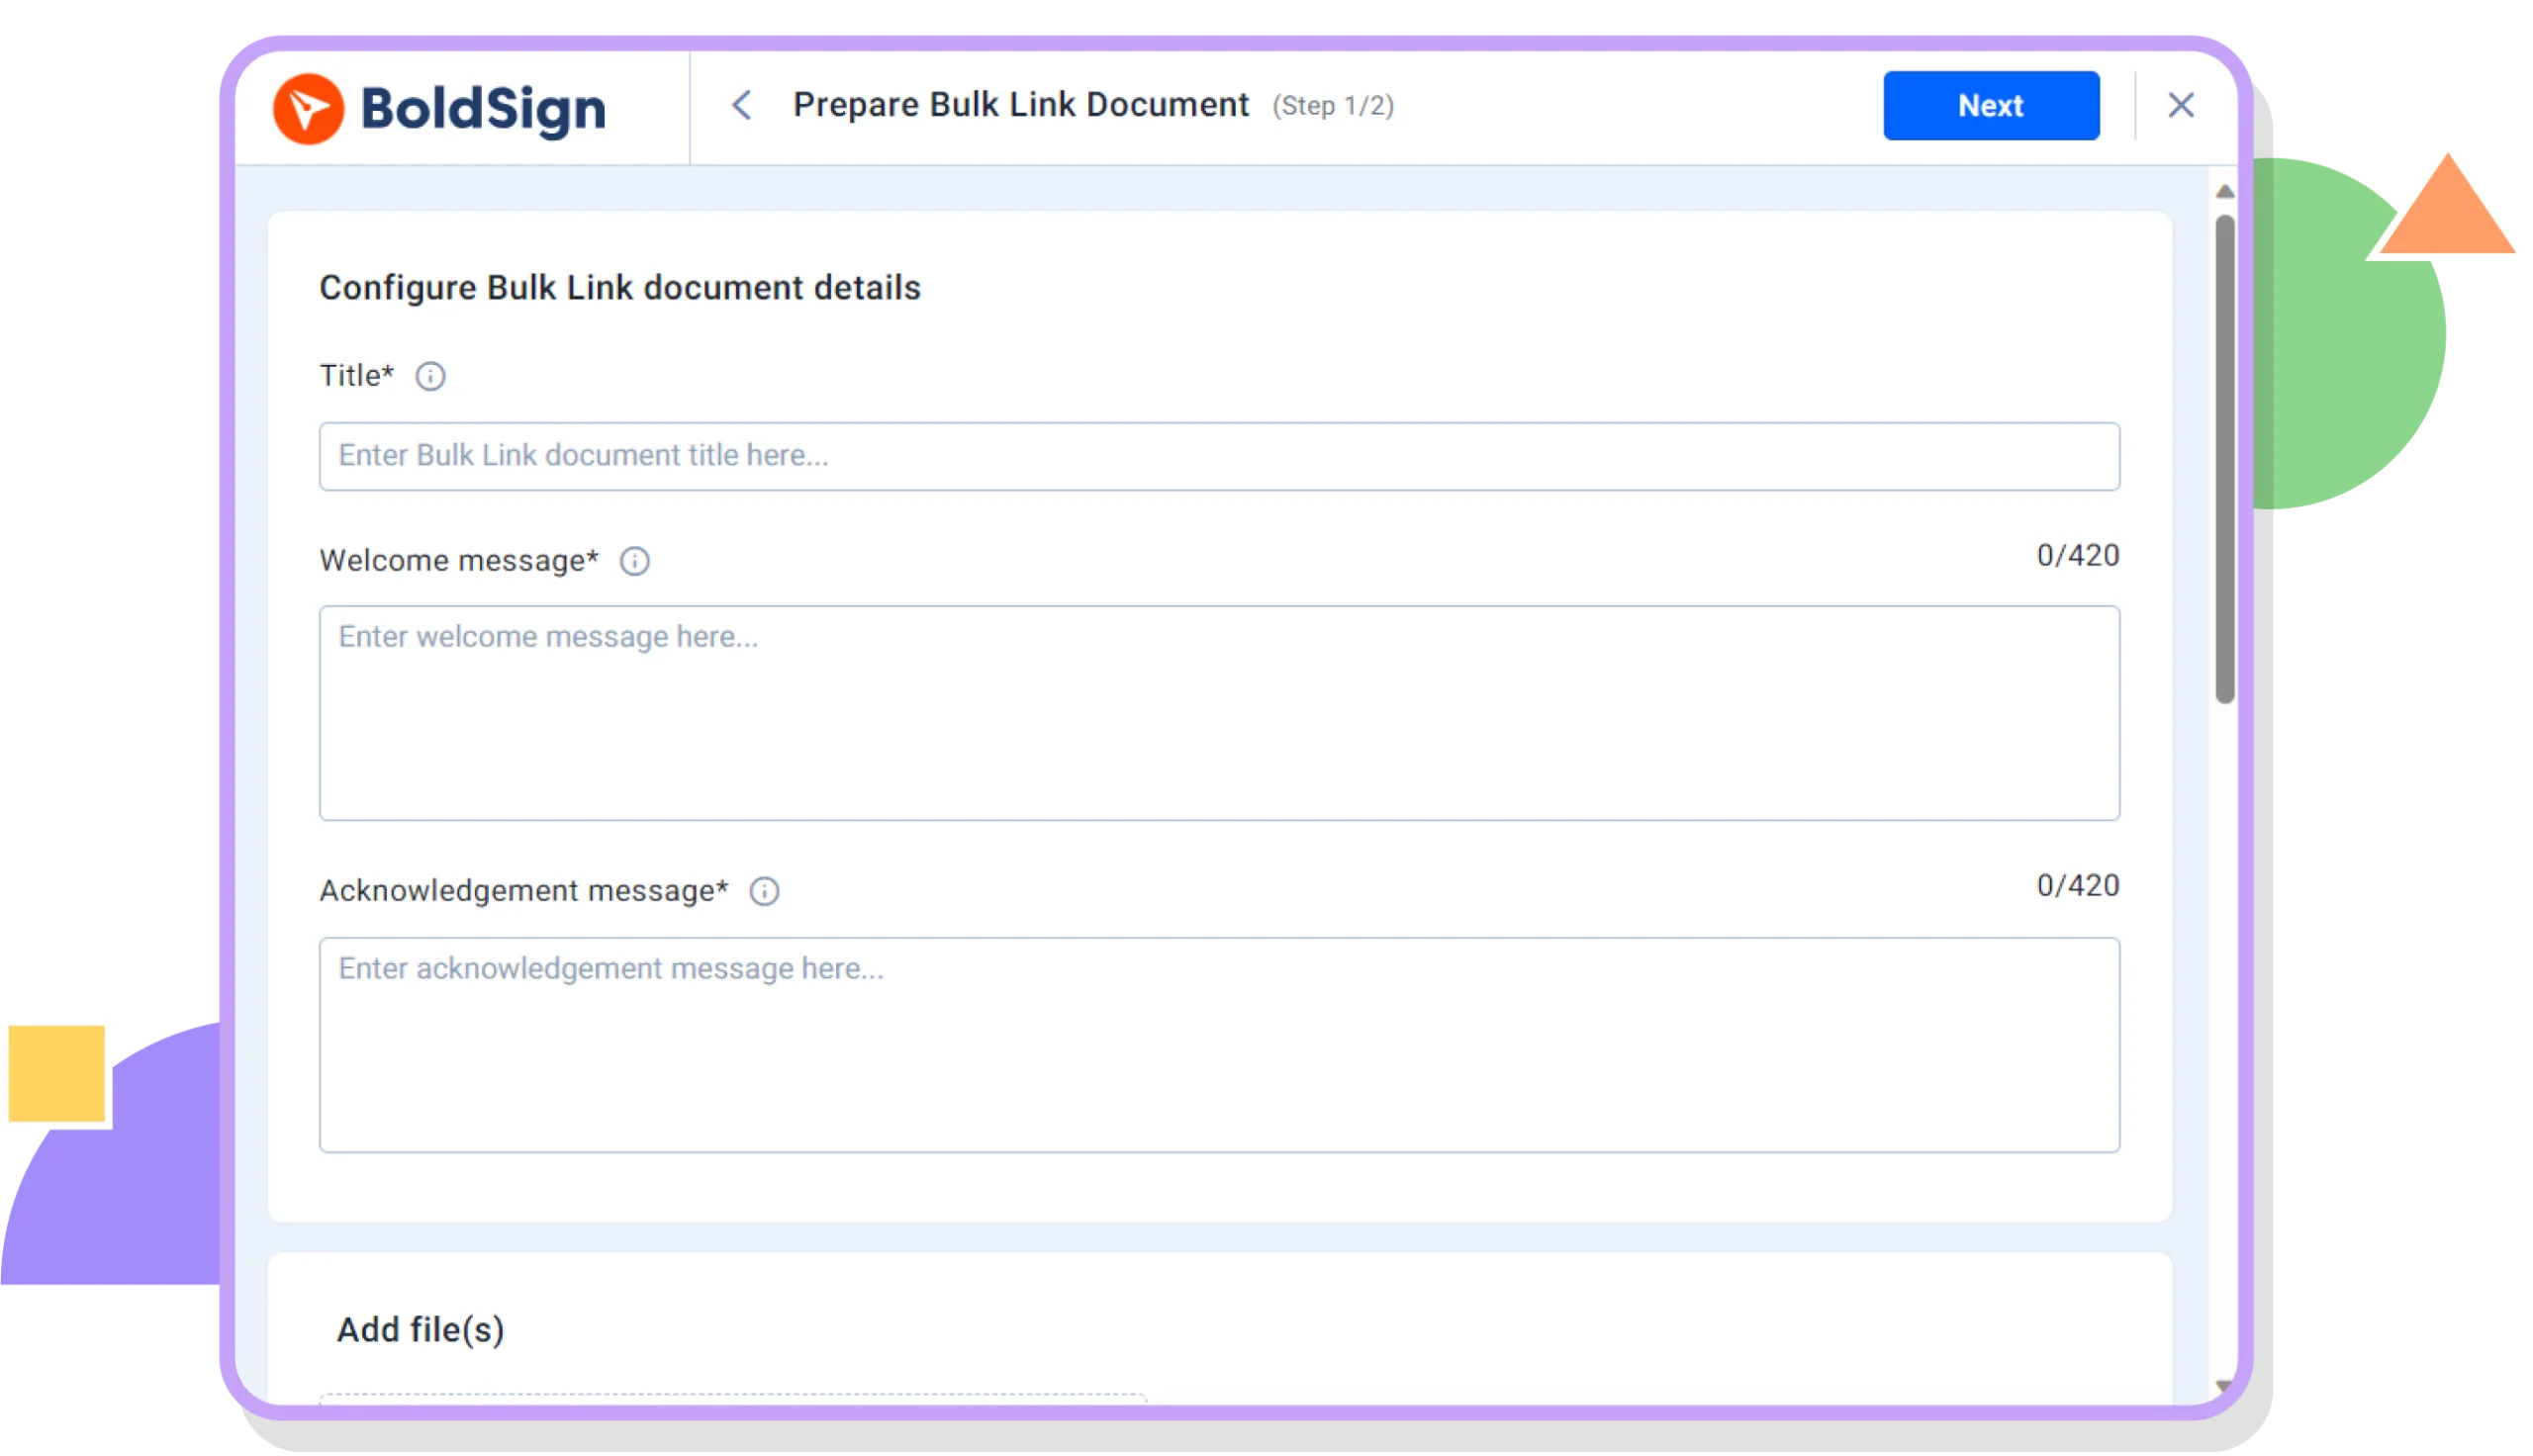The image size is (2533, 1456).
Task: Click the scrollbar up arrow
Action: pos(2224,190)
